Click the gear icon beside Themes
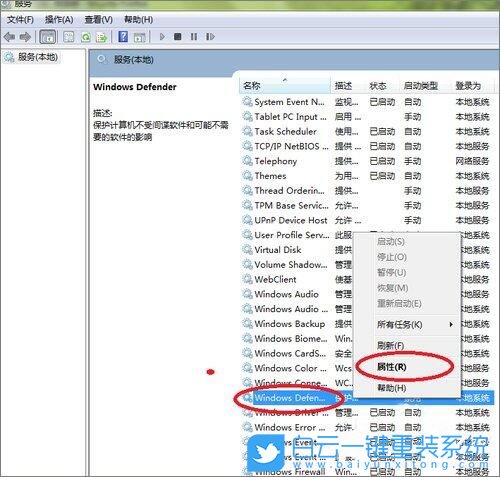 tap(247, 176)
